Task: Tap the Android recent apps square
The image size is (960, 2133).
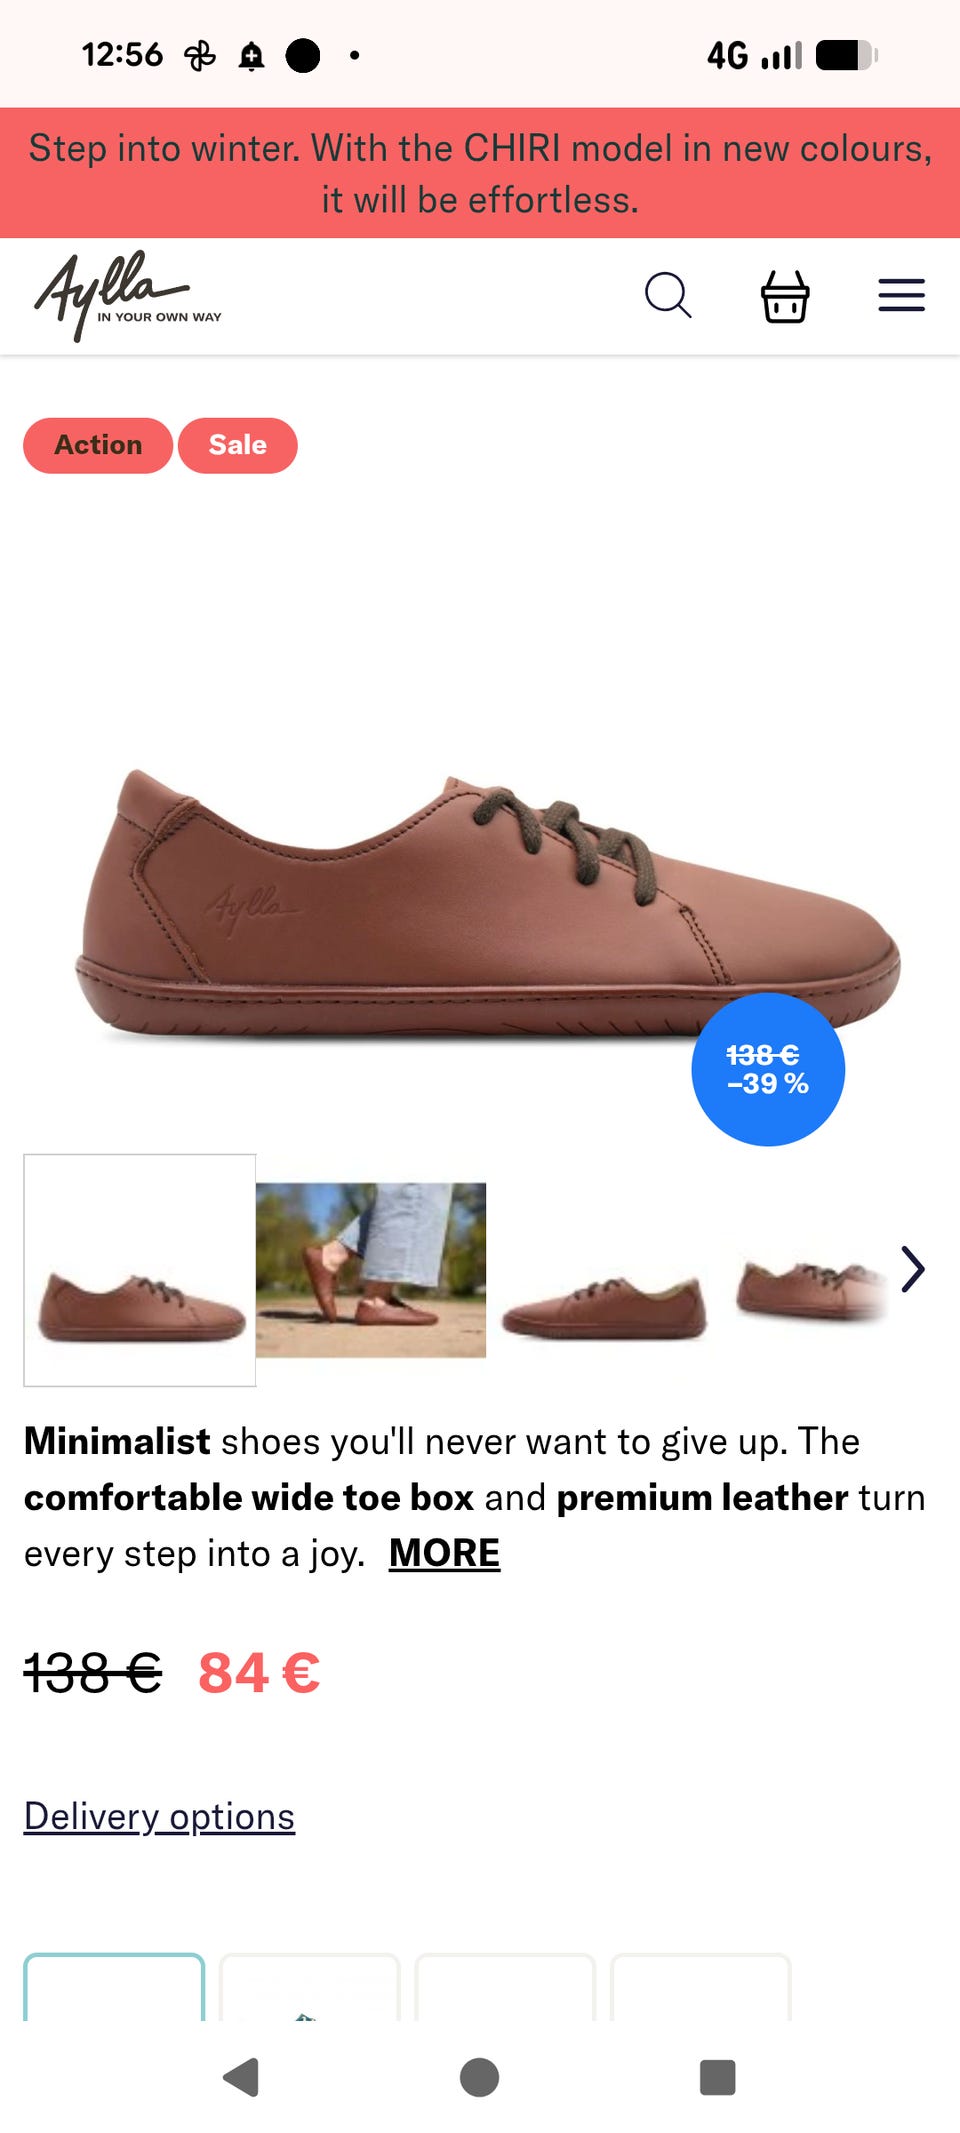Action: (717, 2077)
